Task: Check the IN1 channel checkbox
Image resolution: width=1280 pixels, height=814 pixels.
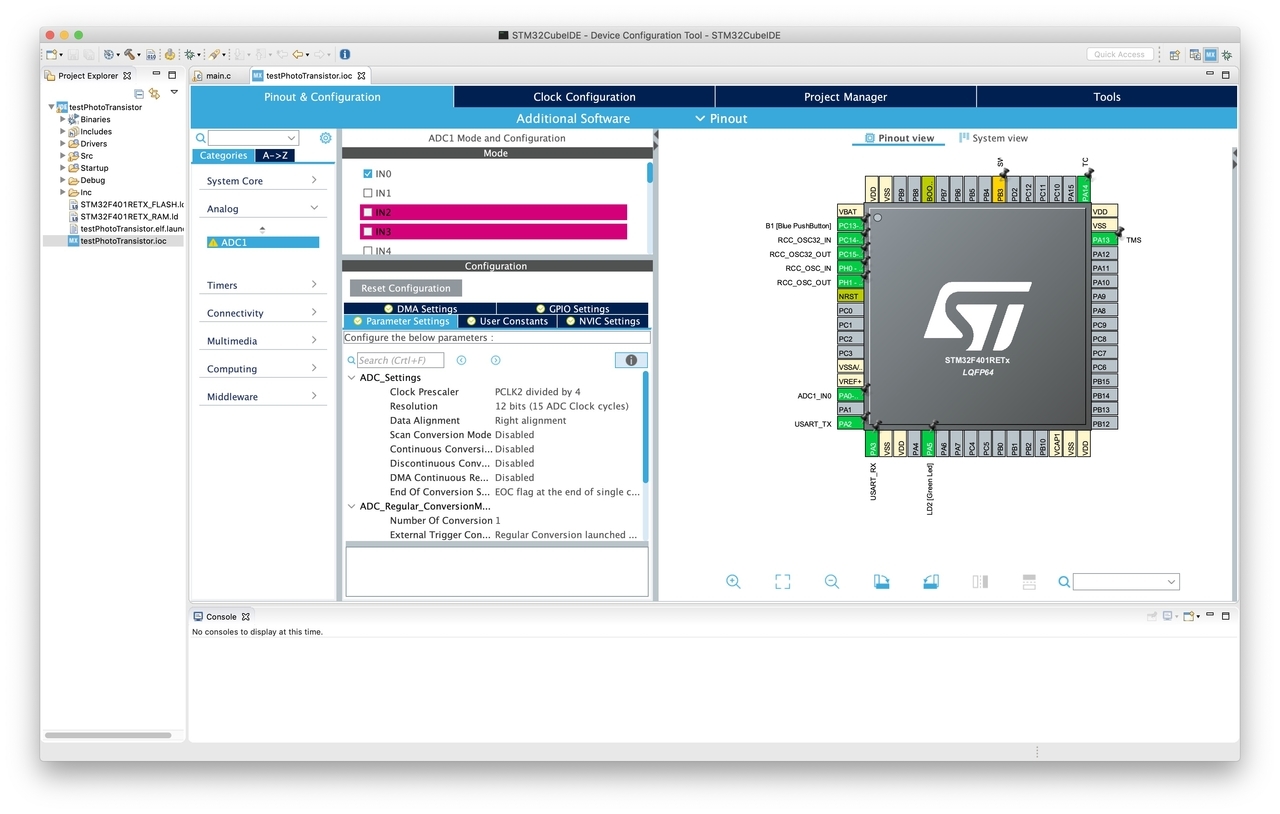Action: (x=368, y=193)
